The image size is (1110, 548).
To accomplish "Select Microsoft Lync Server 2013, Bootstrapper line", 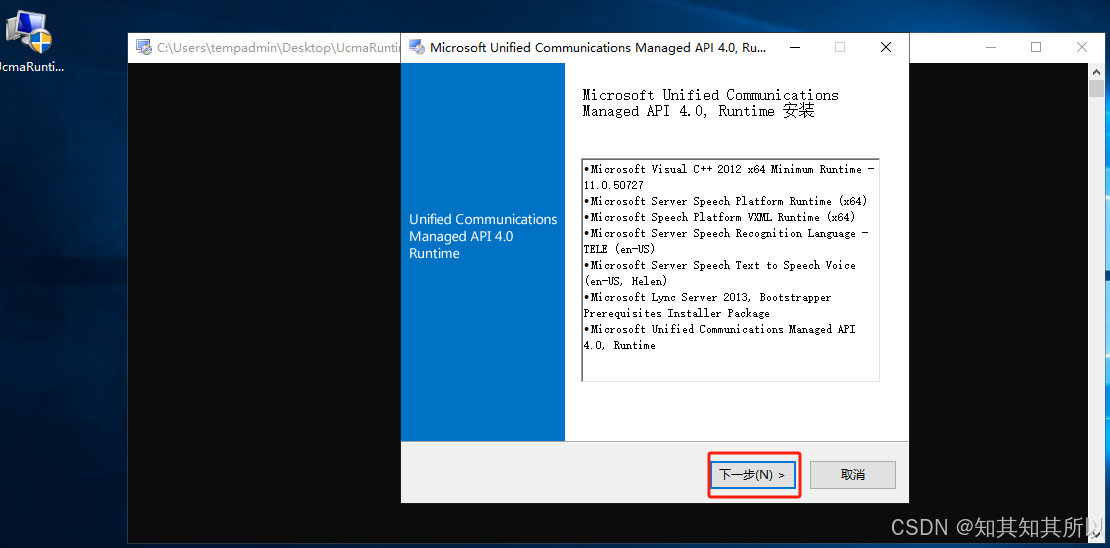I will click(708, 297).
